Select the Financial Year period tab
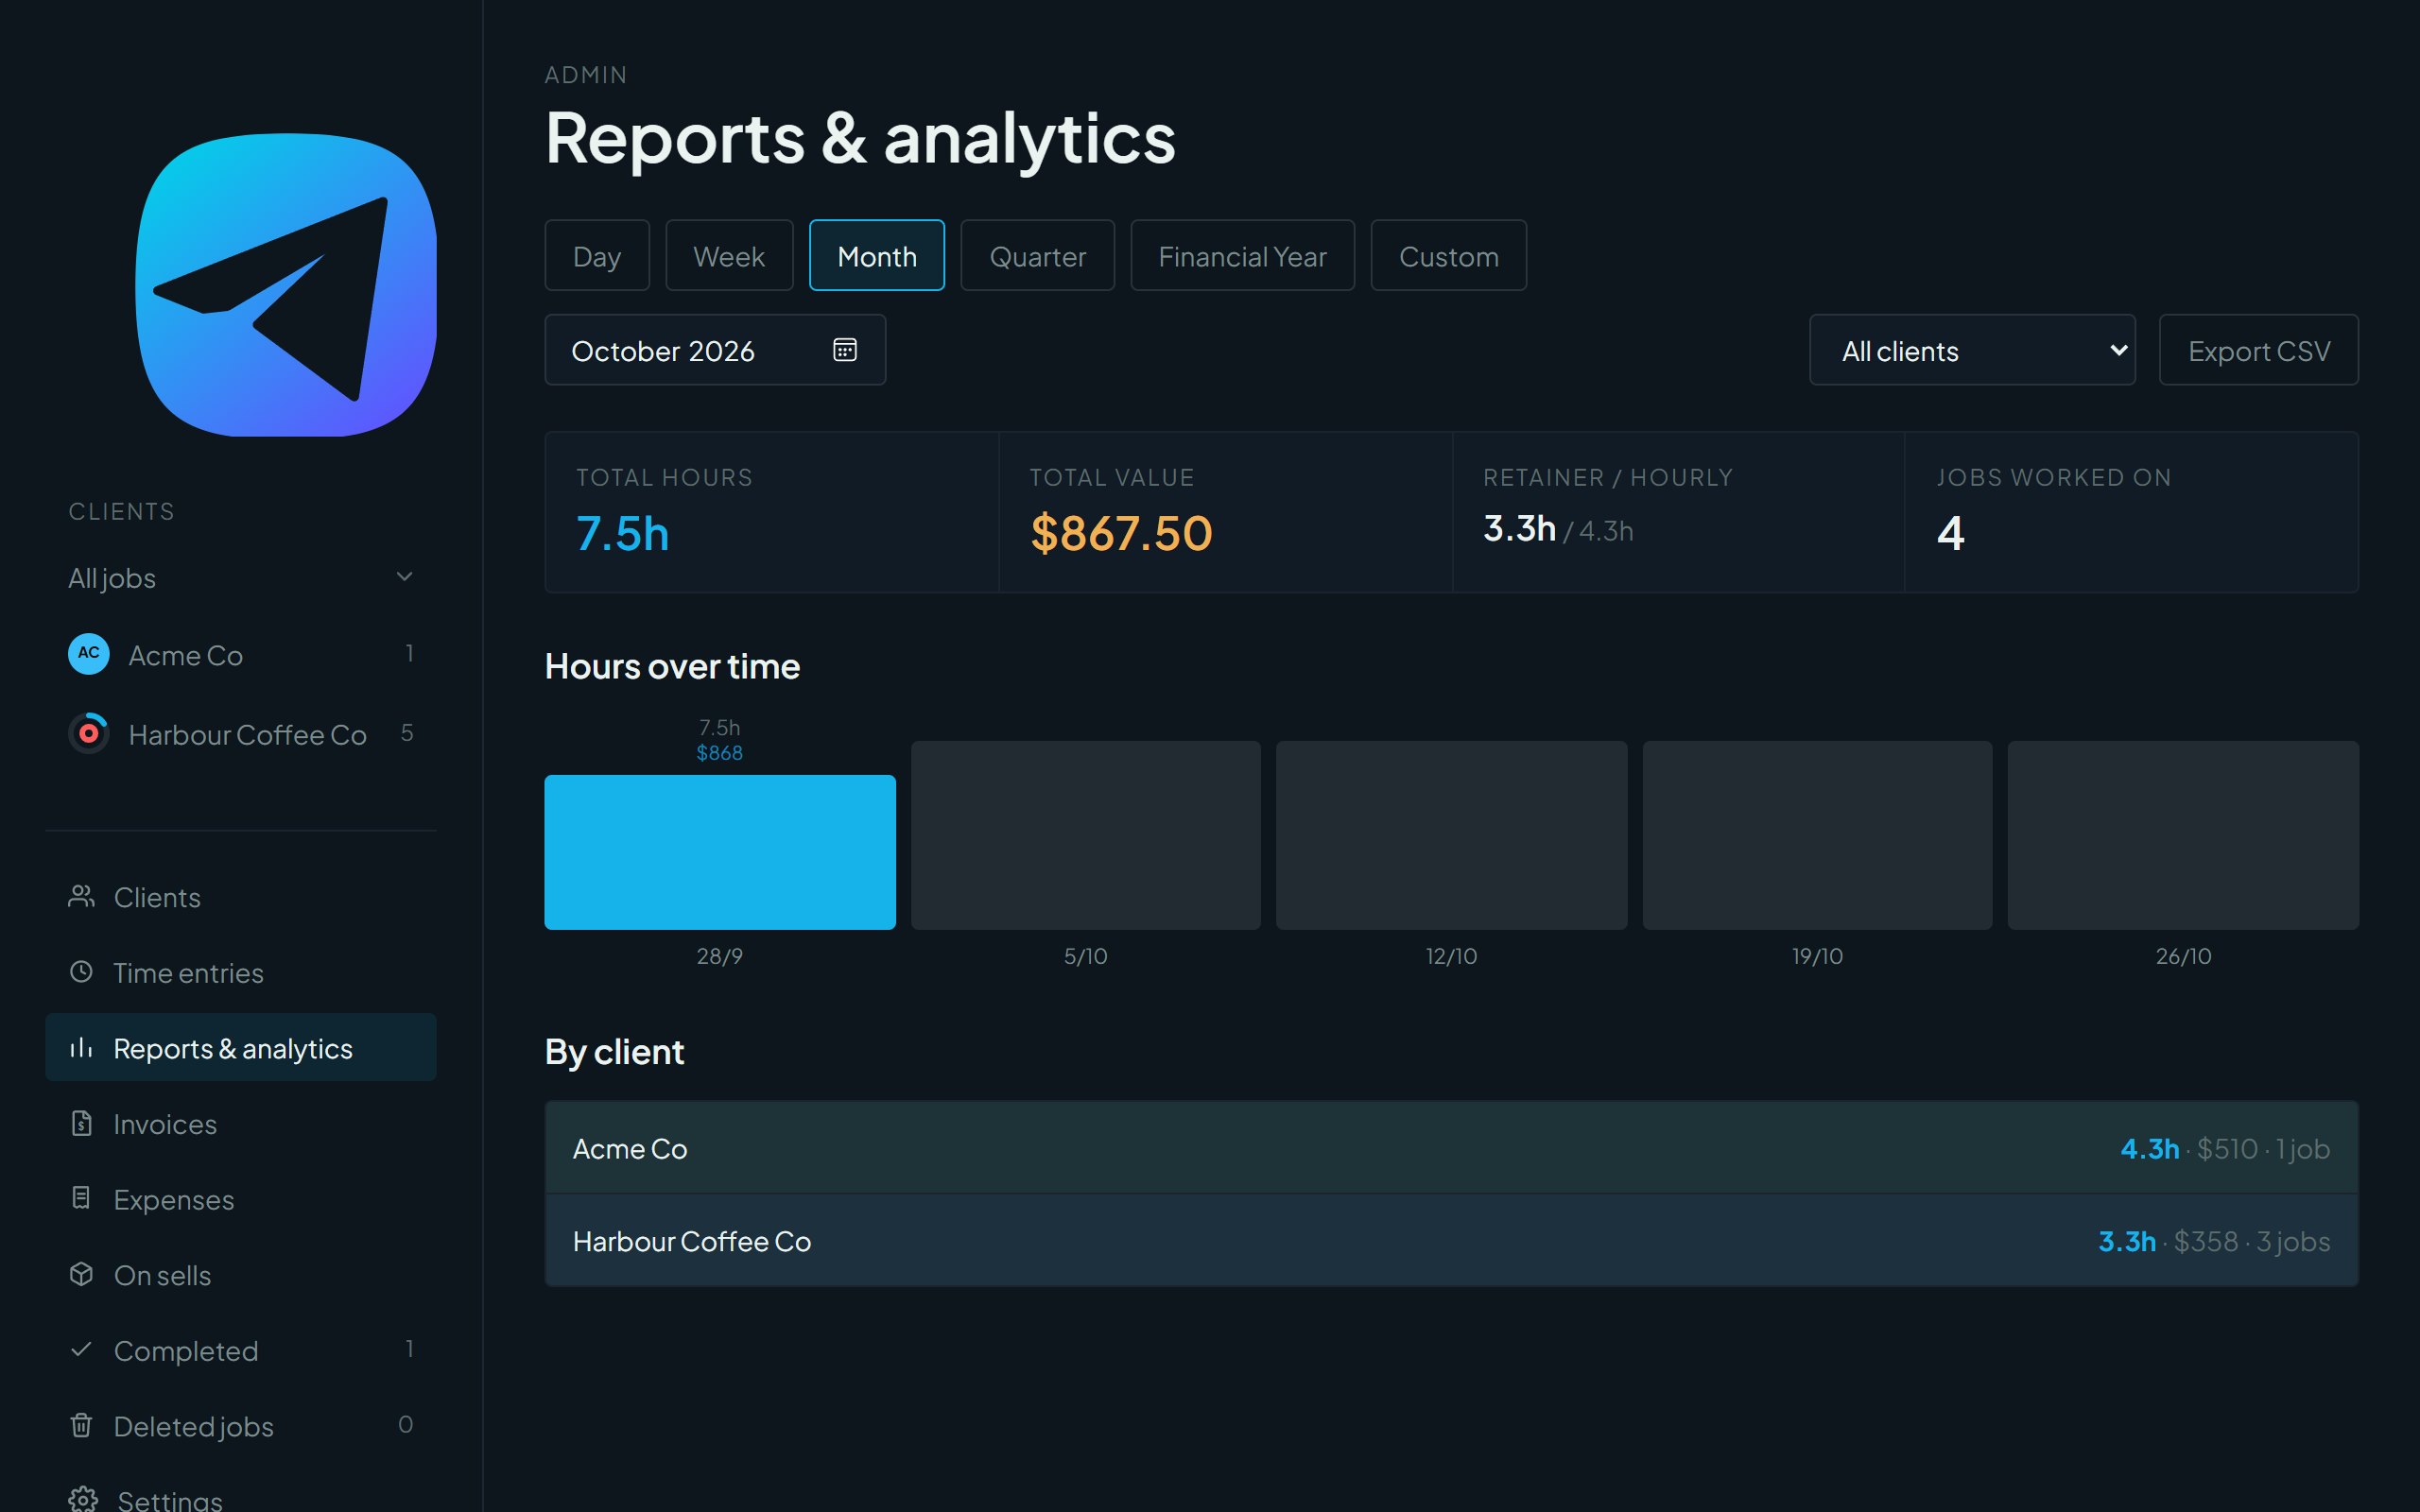The image size is (2420, 1512). pos(1242,255)
